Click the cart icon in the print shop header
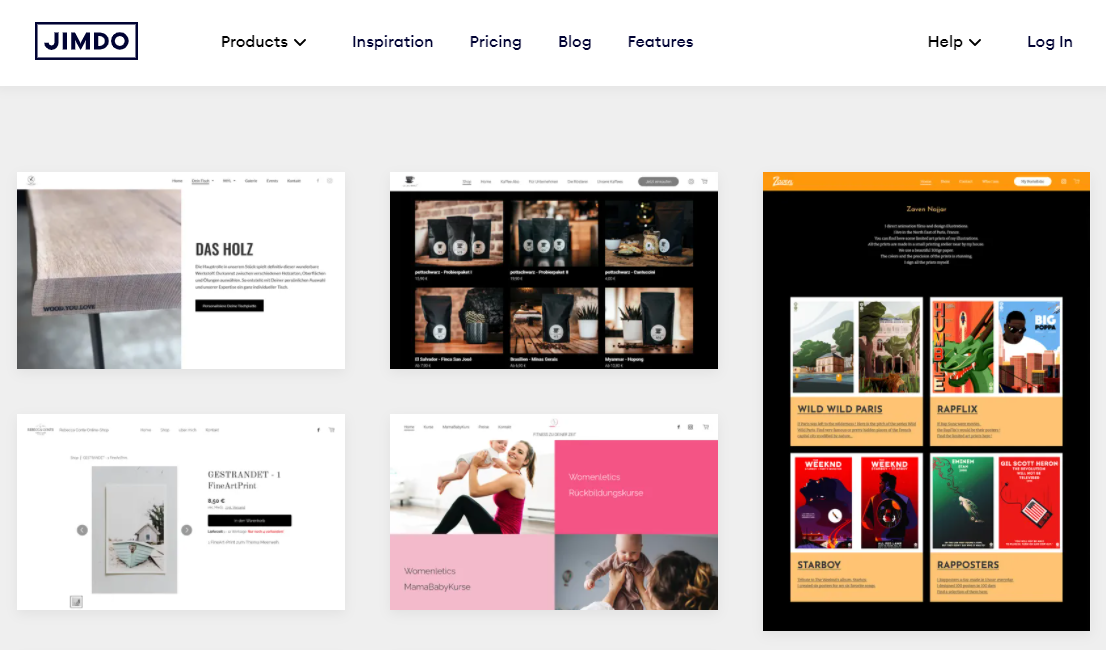This screenshot has width=1106, height=650. [331, 429]
